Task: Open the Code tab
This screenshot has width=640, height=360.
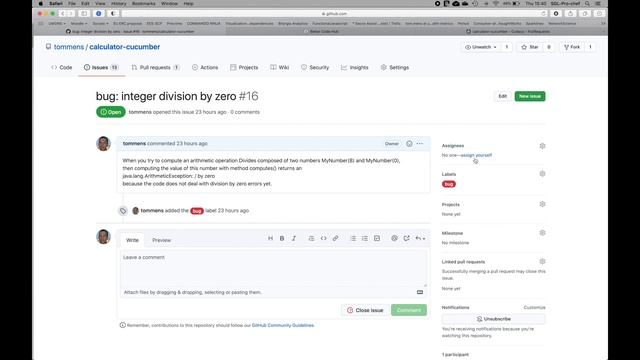Action: 62,67
